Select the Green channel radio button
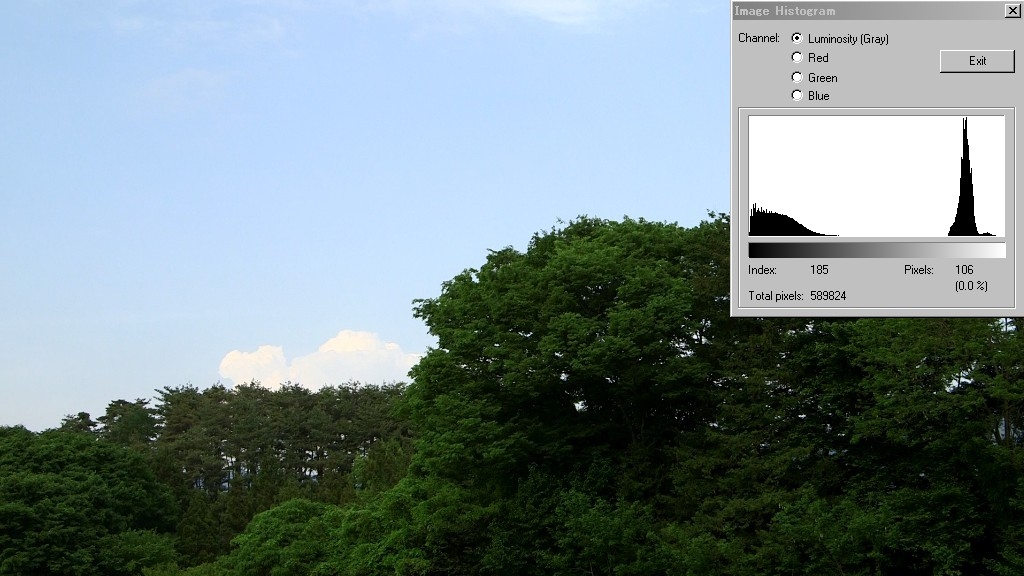The image size is (1024, 576). 797,77
